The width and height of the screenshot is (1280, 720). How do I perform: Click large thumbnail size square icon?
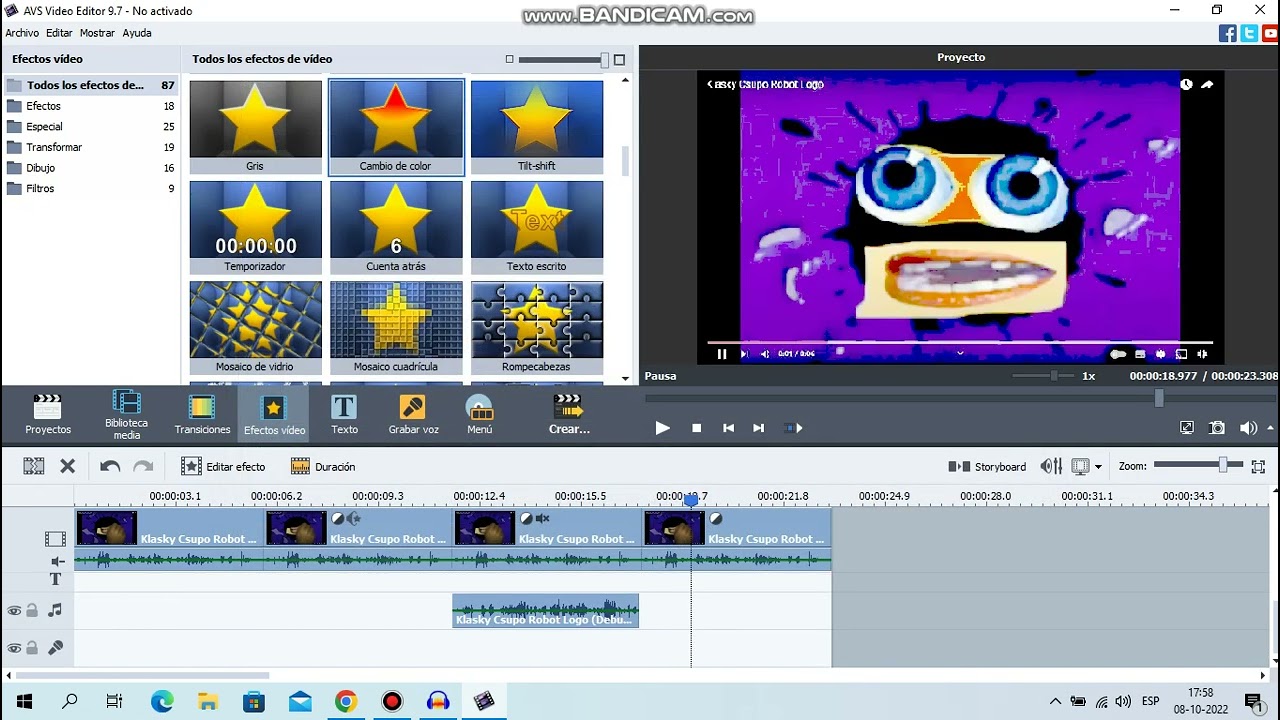[x=619, y=60]
